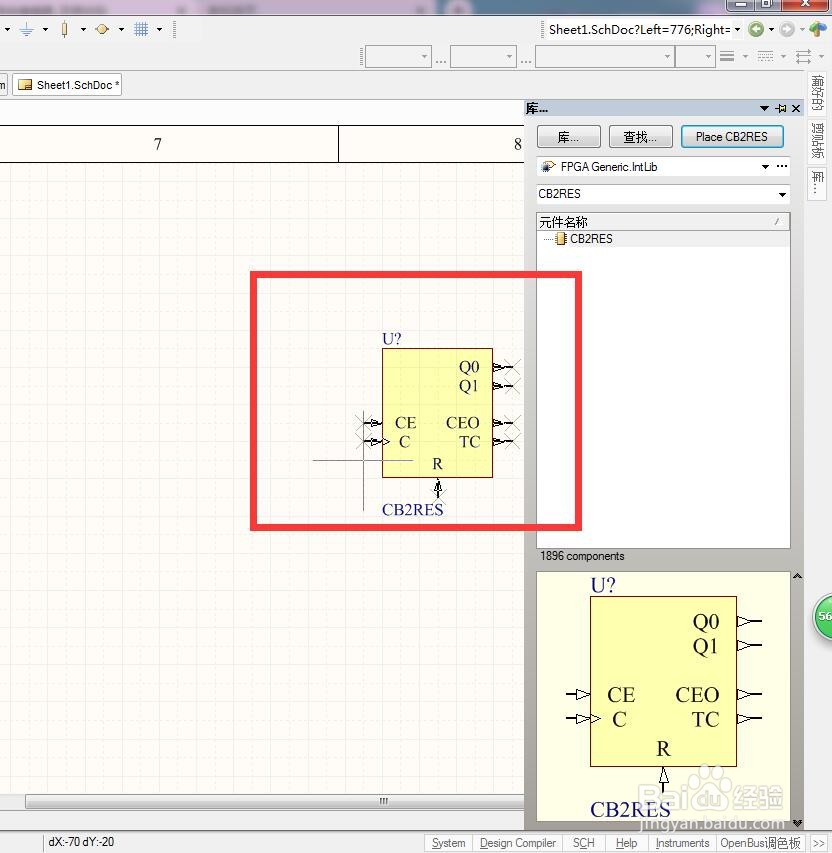Click the green navigate back icon

(756, 29)
